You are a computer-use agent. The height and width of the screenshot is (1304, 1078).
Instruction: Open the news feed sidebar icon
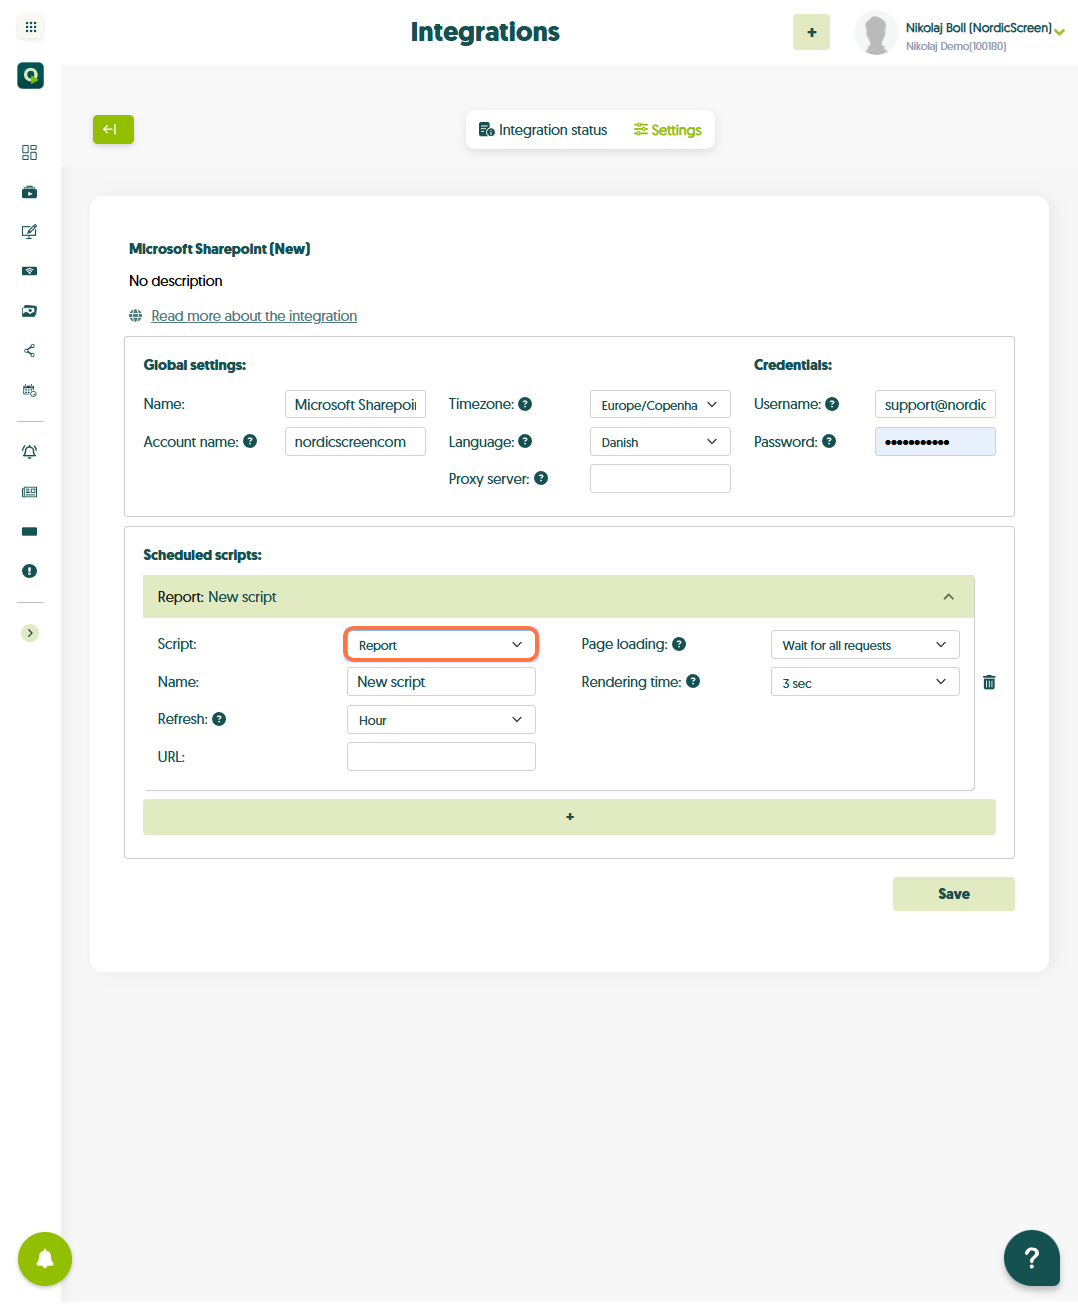[x=30, y=492]
